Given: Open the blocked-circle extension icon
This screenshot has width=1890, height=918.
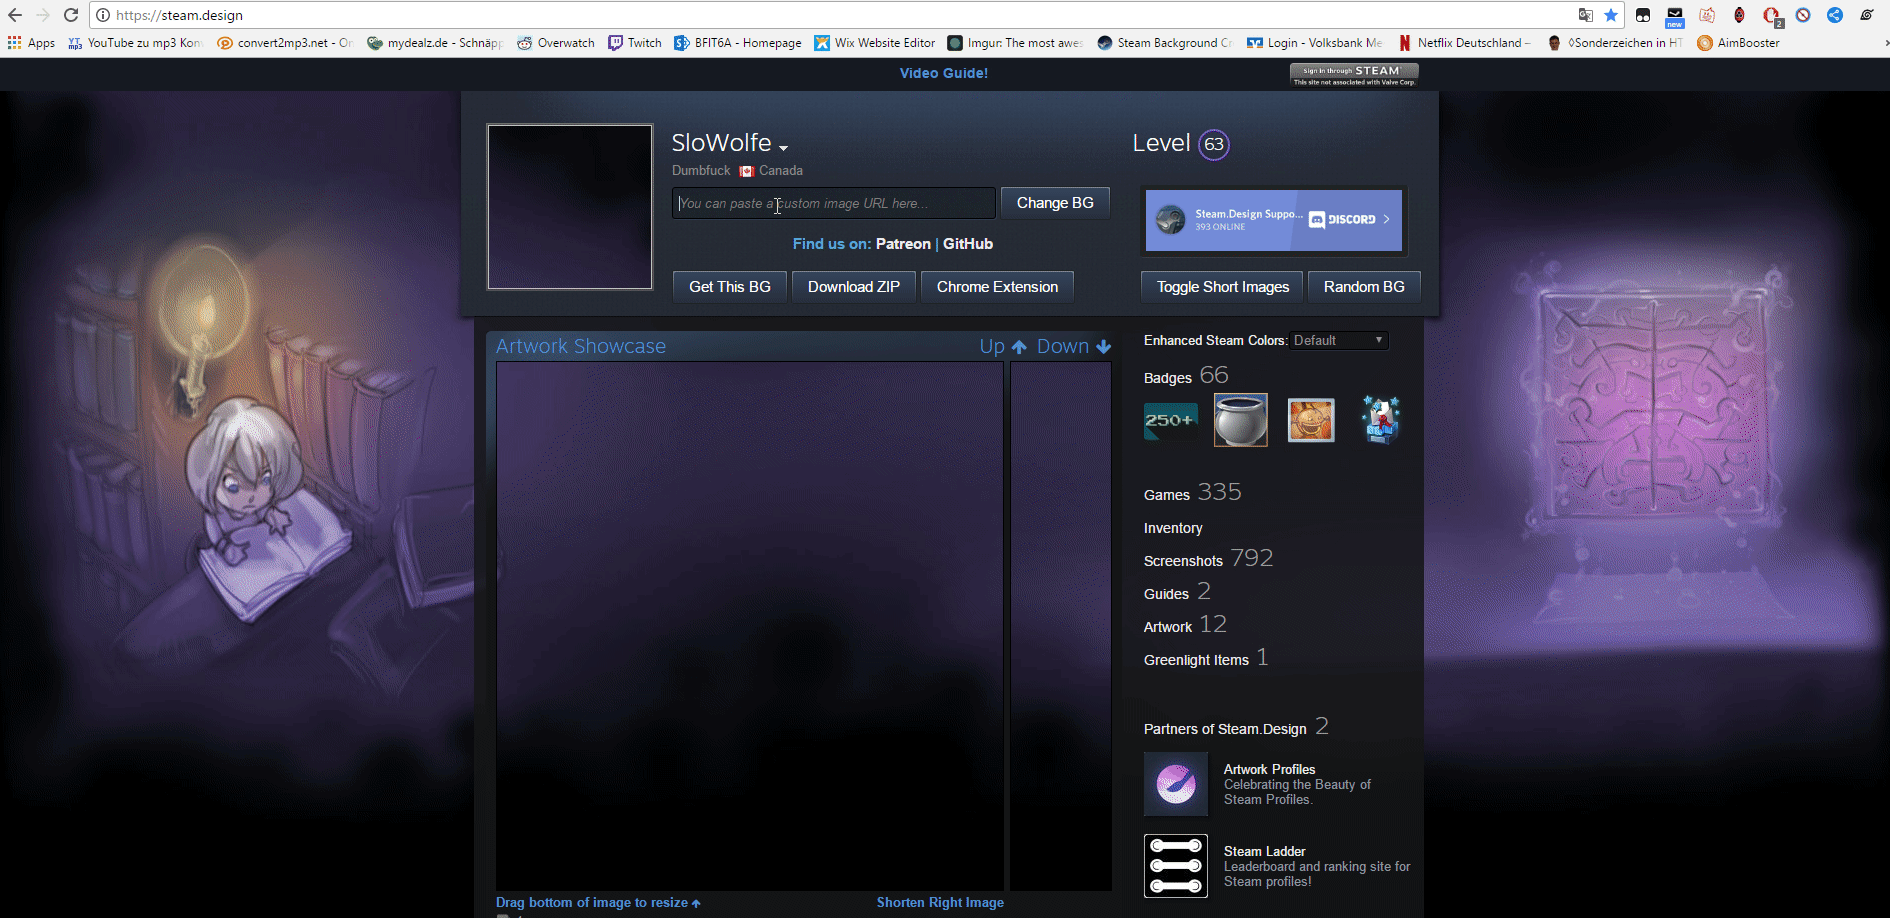Looking at the screenshot, I should pyautogui.click(x=1803, y=15).
